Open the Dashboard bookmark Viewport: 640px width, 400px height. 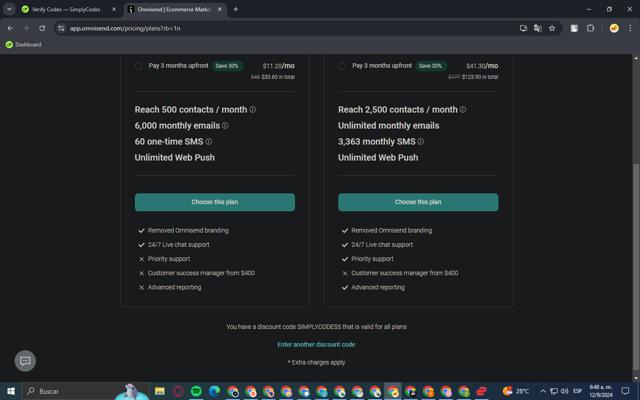pos(24,44)
